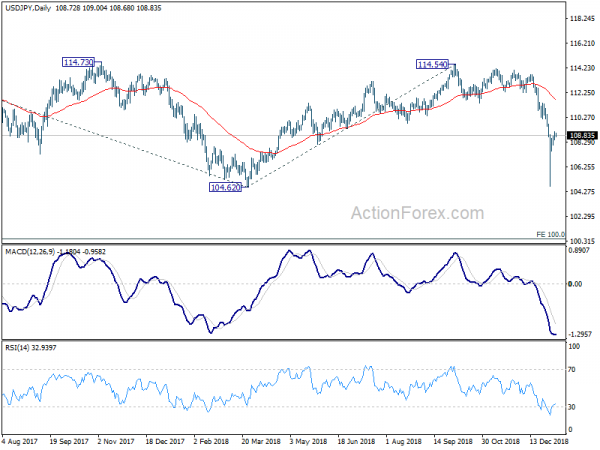Screen dimensions: 600x450
Task: Select the RSI(14) indicator label
Action: tap(16, 347)
